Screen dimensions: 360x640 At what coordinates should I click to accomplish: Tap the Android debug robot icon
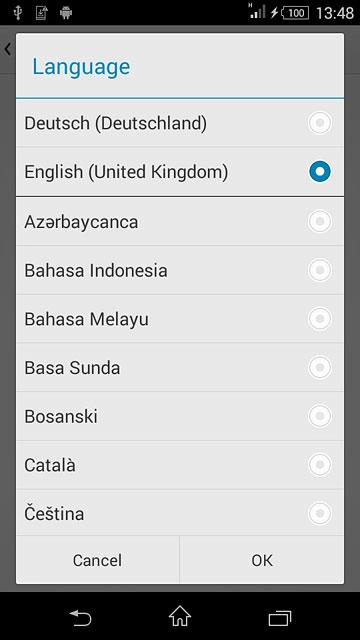pos(66,13)
